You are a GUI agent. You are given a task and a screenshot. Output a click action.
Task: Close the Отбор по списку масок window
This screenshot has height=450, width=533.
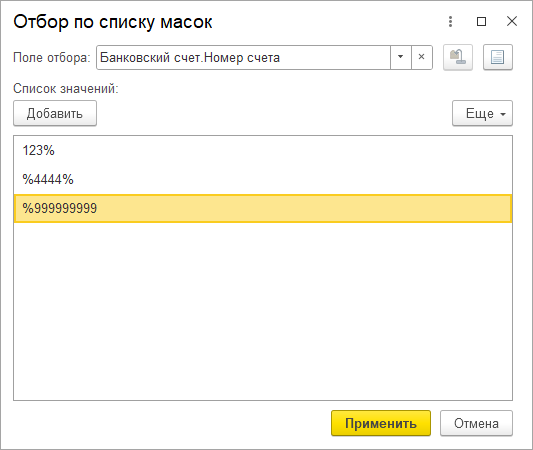pos(512,21)
